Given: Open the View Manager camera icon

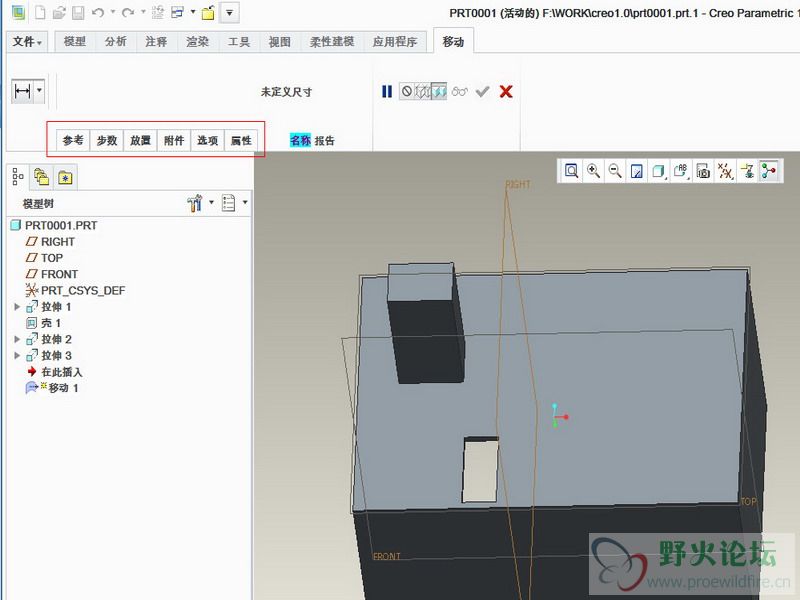Looking at the screenshot, I should tap(703, 171).
